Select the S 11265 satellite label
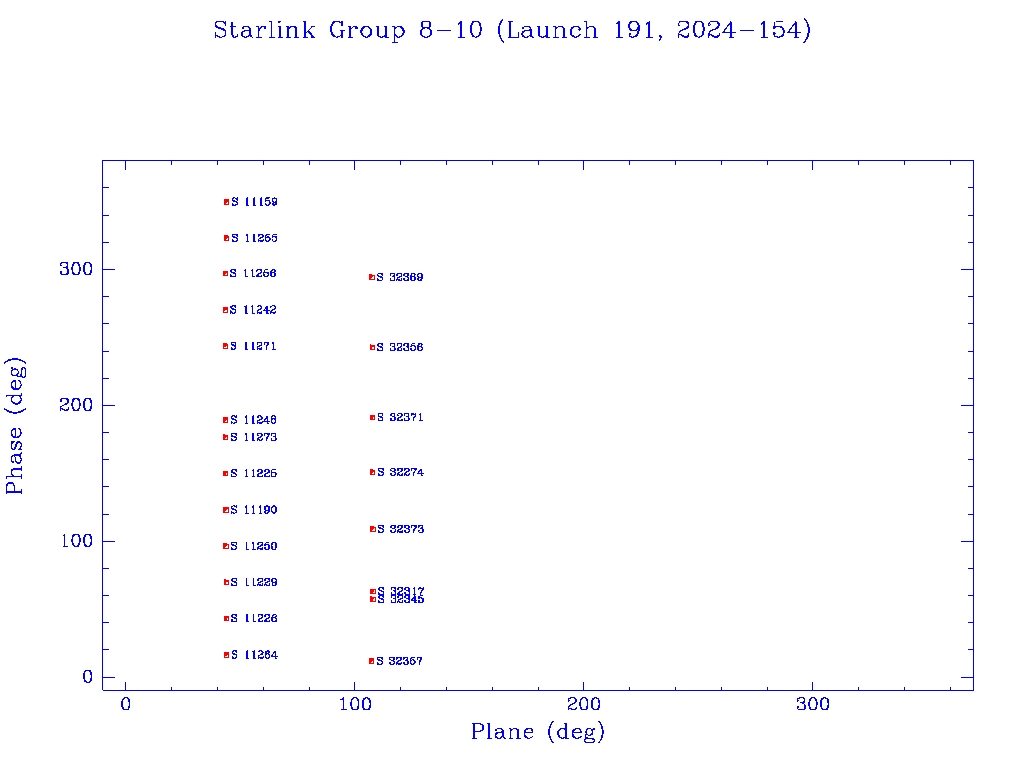The width and height of the screenshot is (1024, 768). click(254, 238)
